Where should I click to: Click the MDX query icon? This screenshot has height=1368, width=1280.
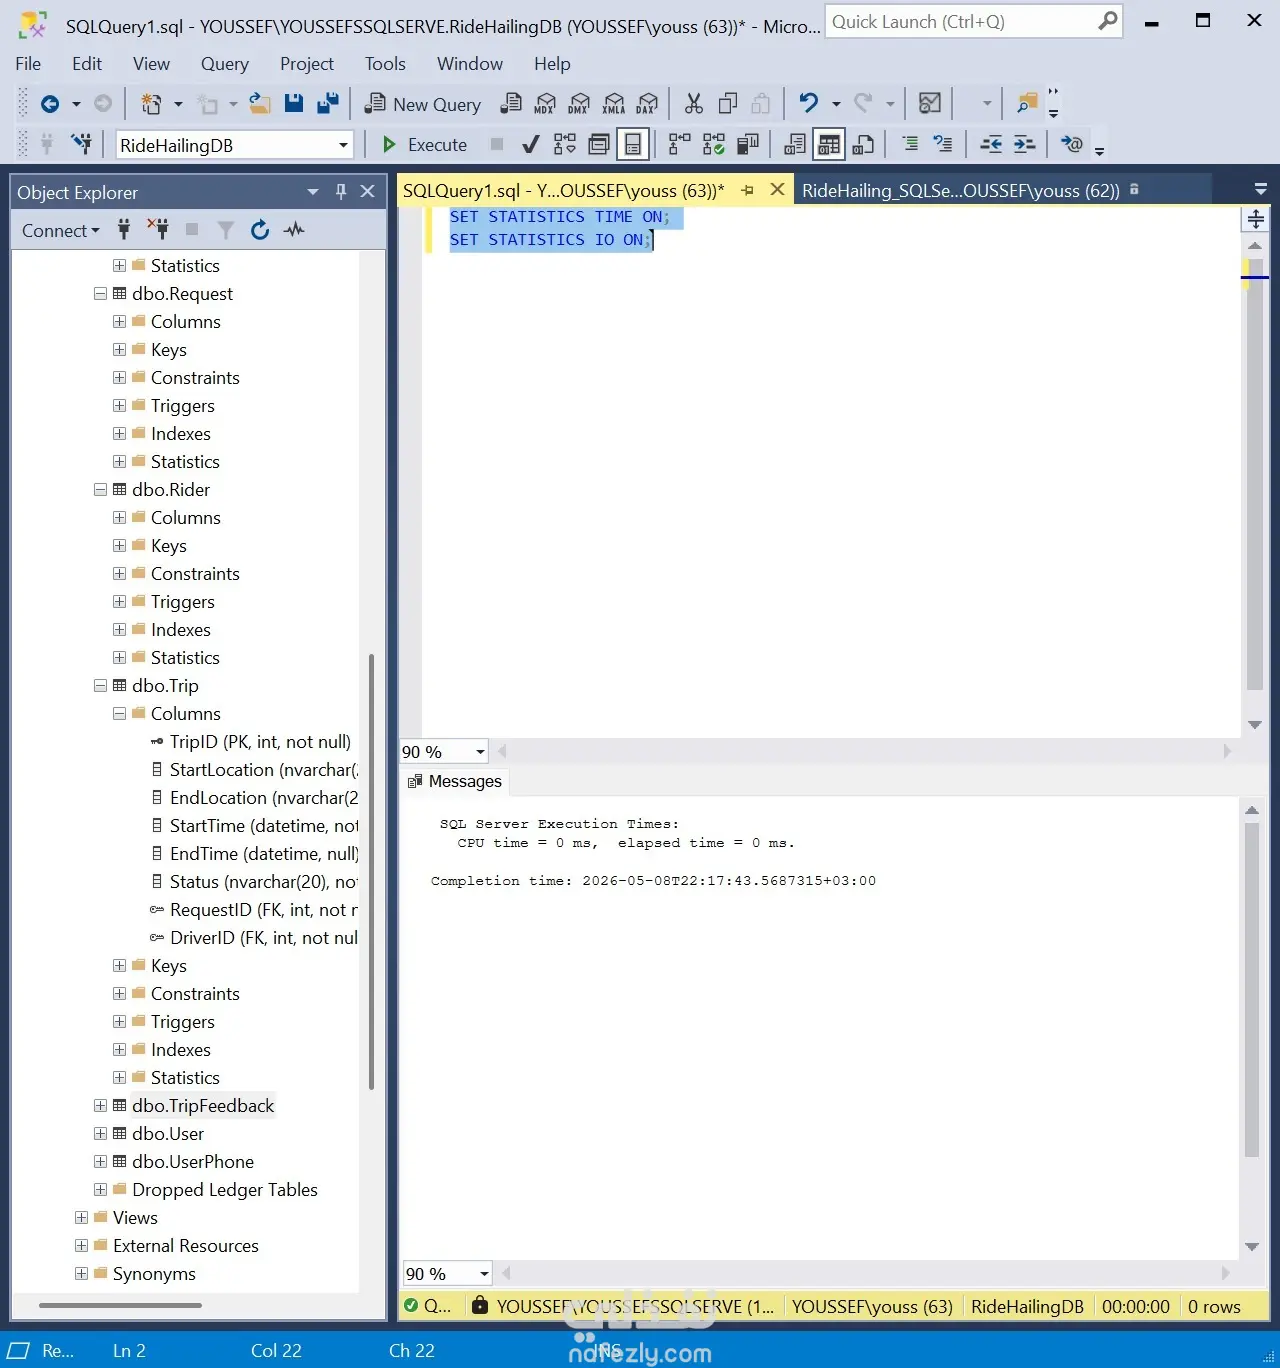click(545, 103)
